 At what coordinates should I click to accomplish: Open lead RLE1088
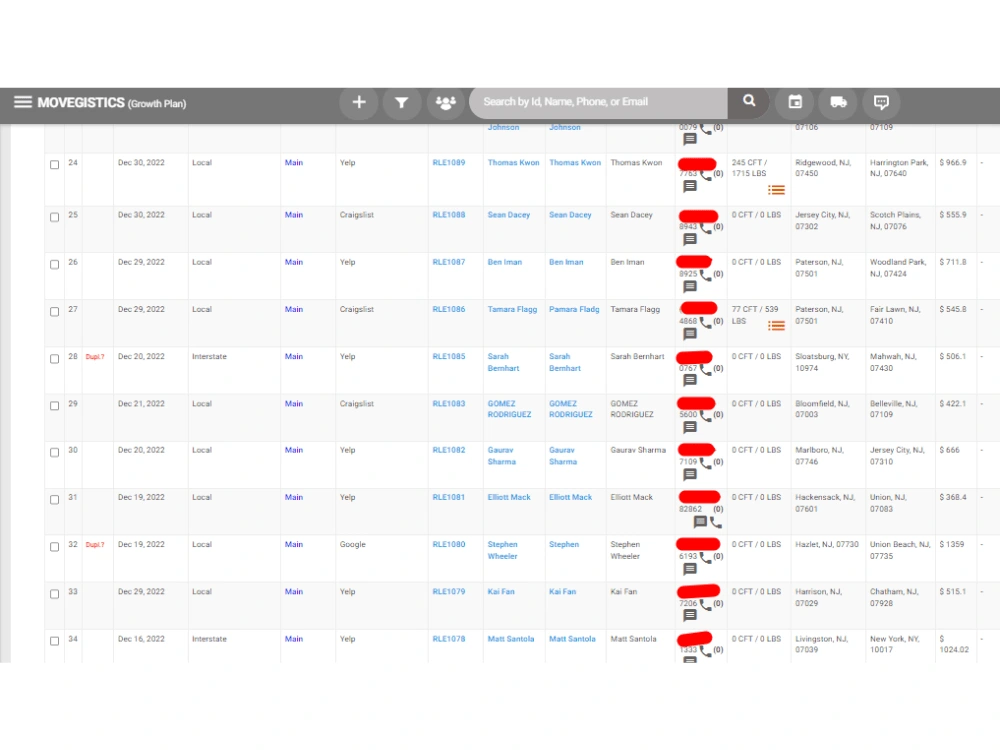pyautogui.click(x=449, y=215)
